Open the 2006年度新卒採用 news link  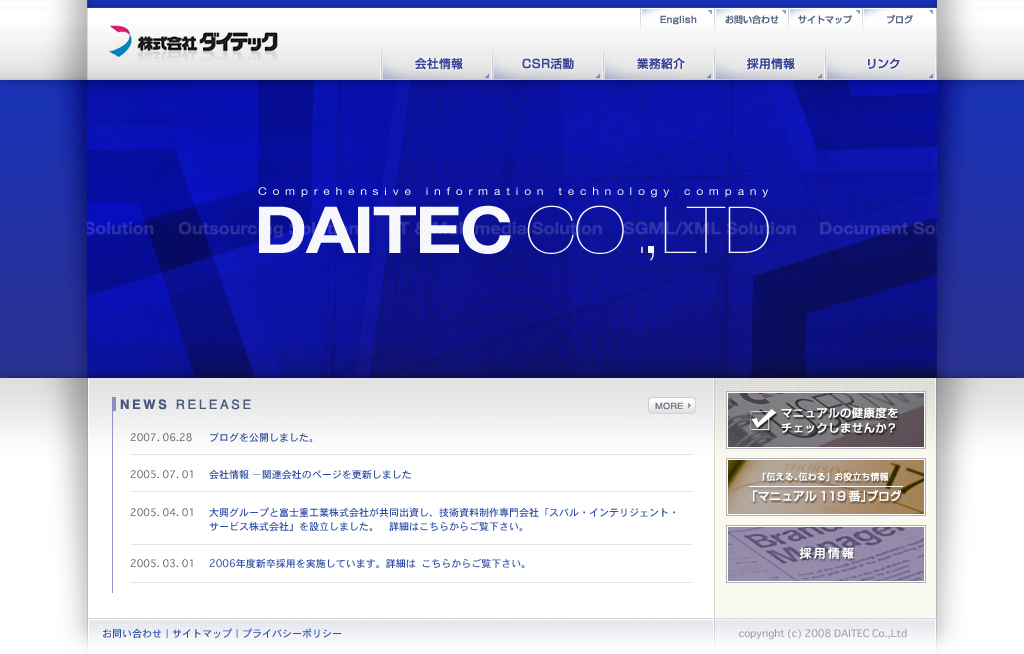click(x=368, y=564)
